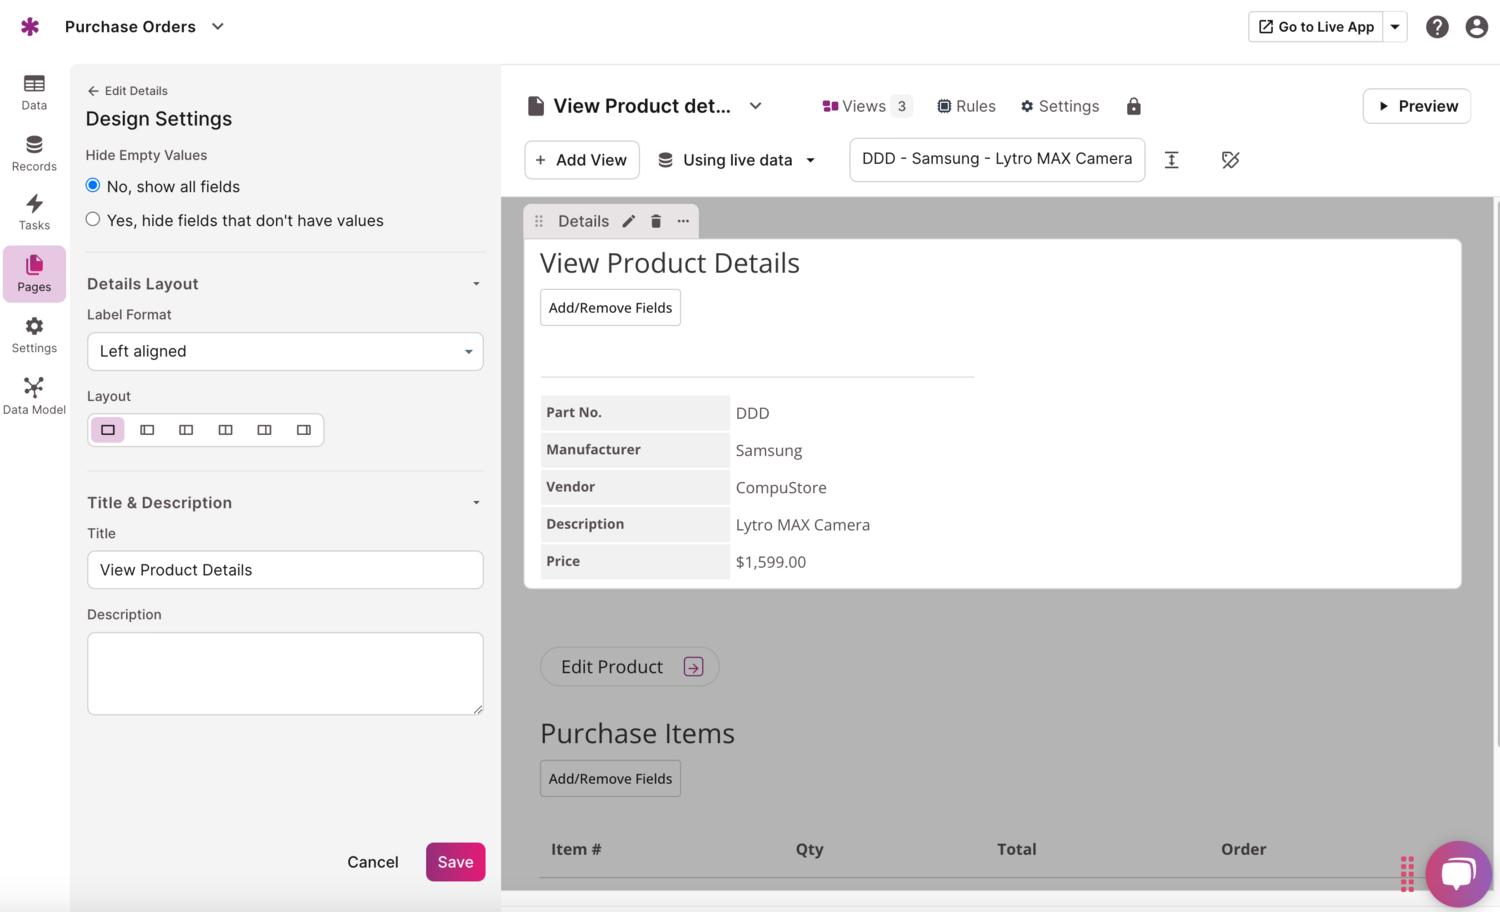The image size is (1500, 912).
Task: Open the Rules tab
Action: pyautogui.click(x=966, y=106)
